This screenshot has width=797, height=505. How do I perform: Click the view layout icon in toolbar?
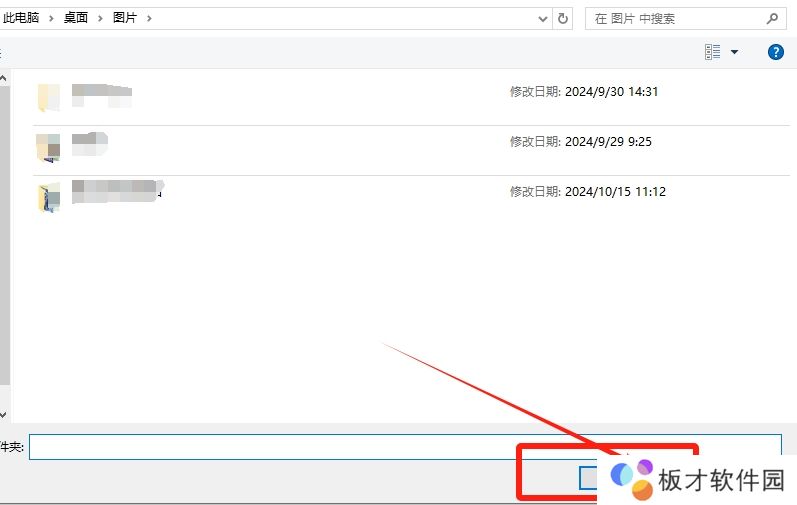713,52
